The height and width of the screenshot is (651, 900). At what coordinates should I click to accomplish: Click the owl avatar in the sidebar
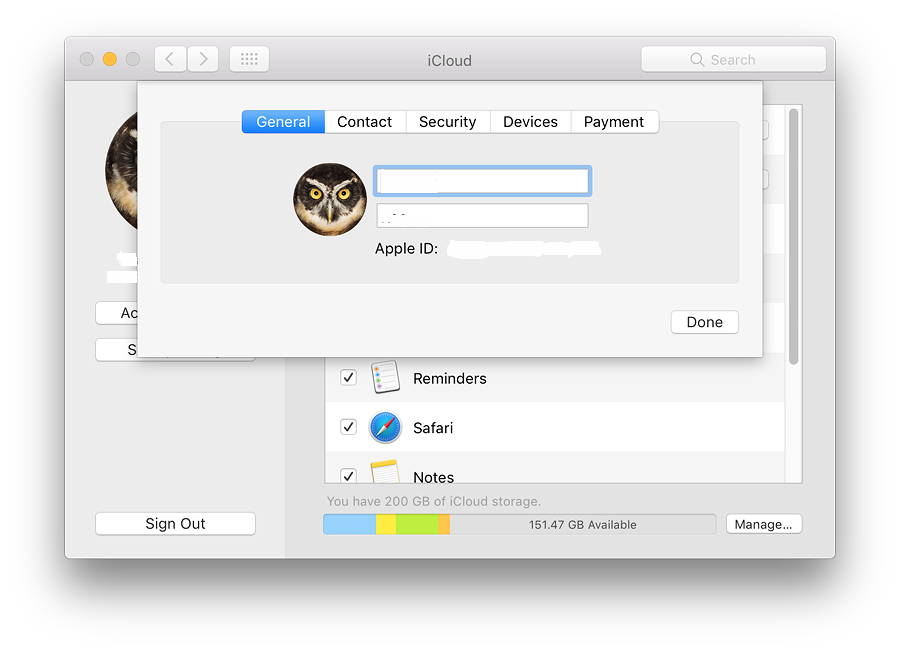[121, 170]
